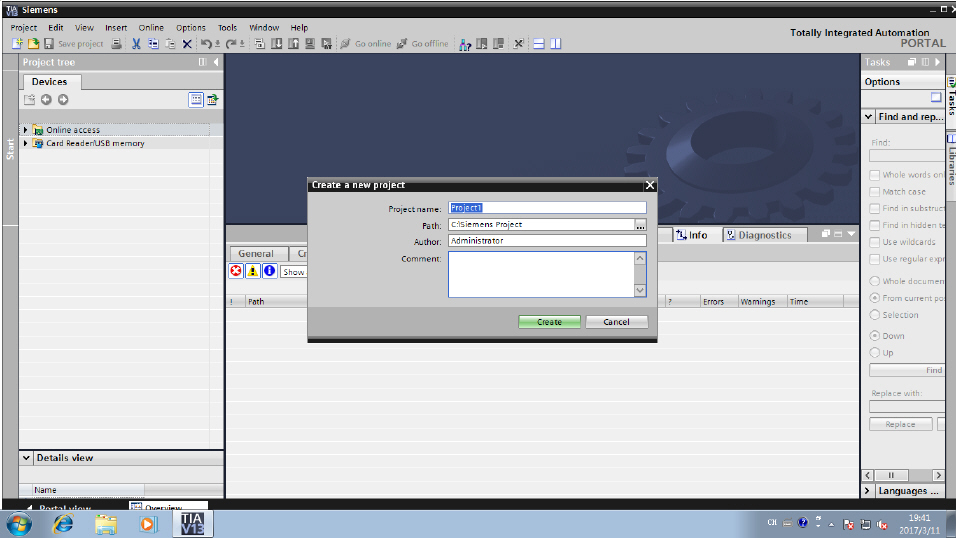
Task: Click the Open project toolbar icon
Action: 34,44
